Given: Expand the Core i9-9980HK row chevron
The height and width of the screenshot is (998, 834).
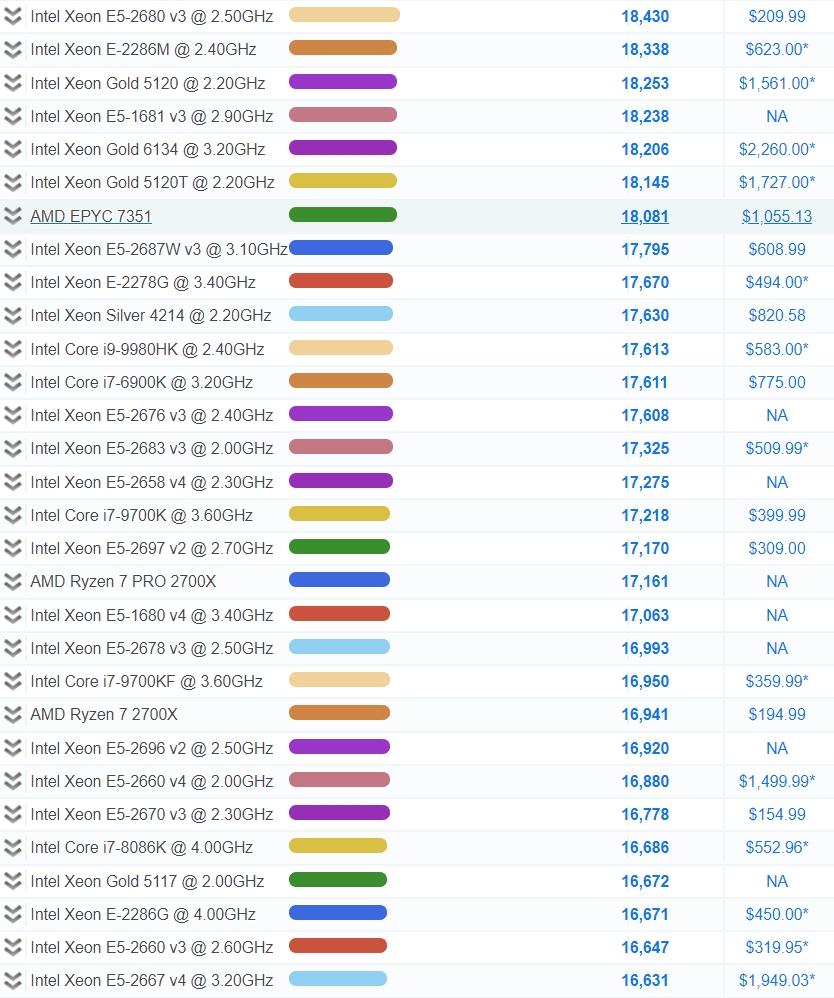Looking at the screenshot, I should click(13, 349).
